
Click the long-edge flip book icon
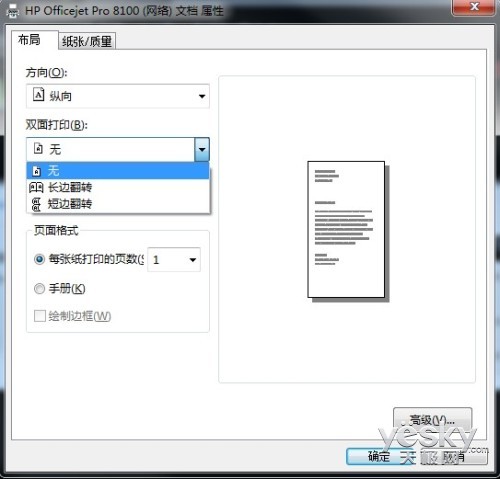[x=36, y=188]
